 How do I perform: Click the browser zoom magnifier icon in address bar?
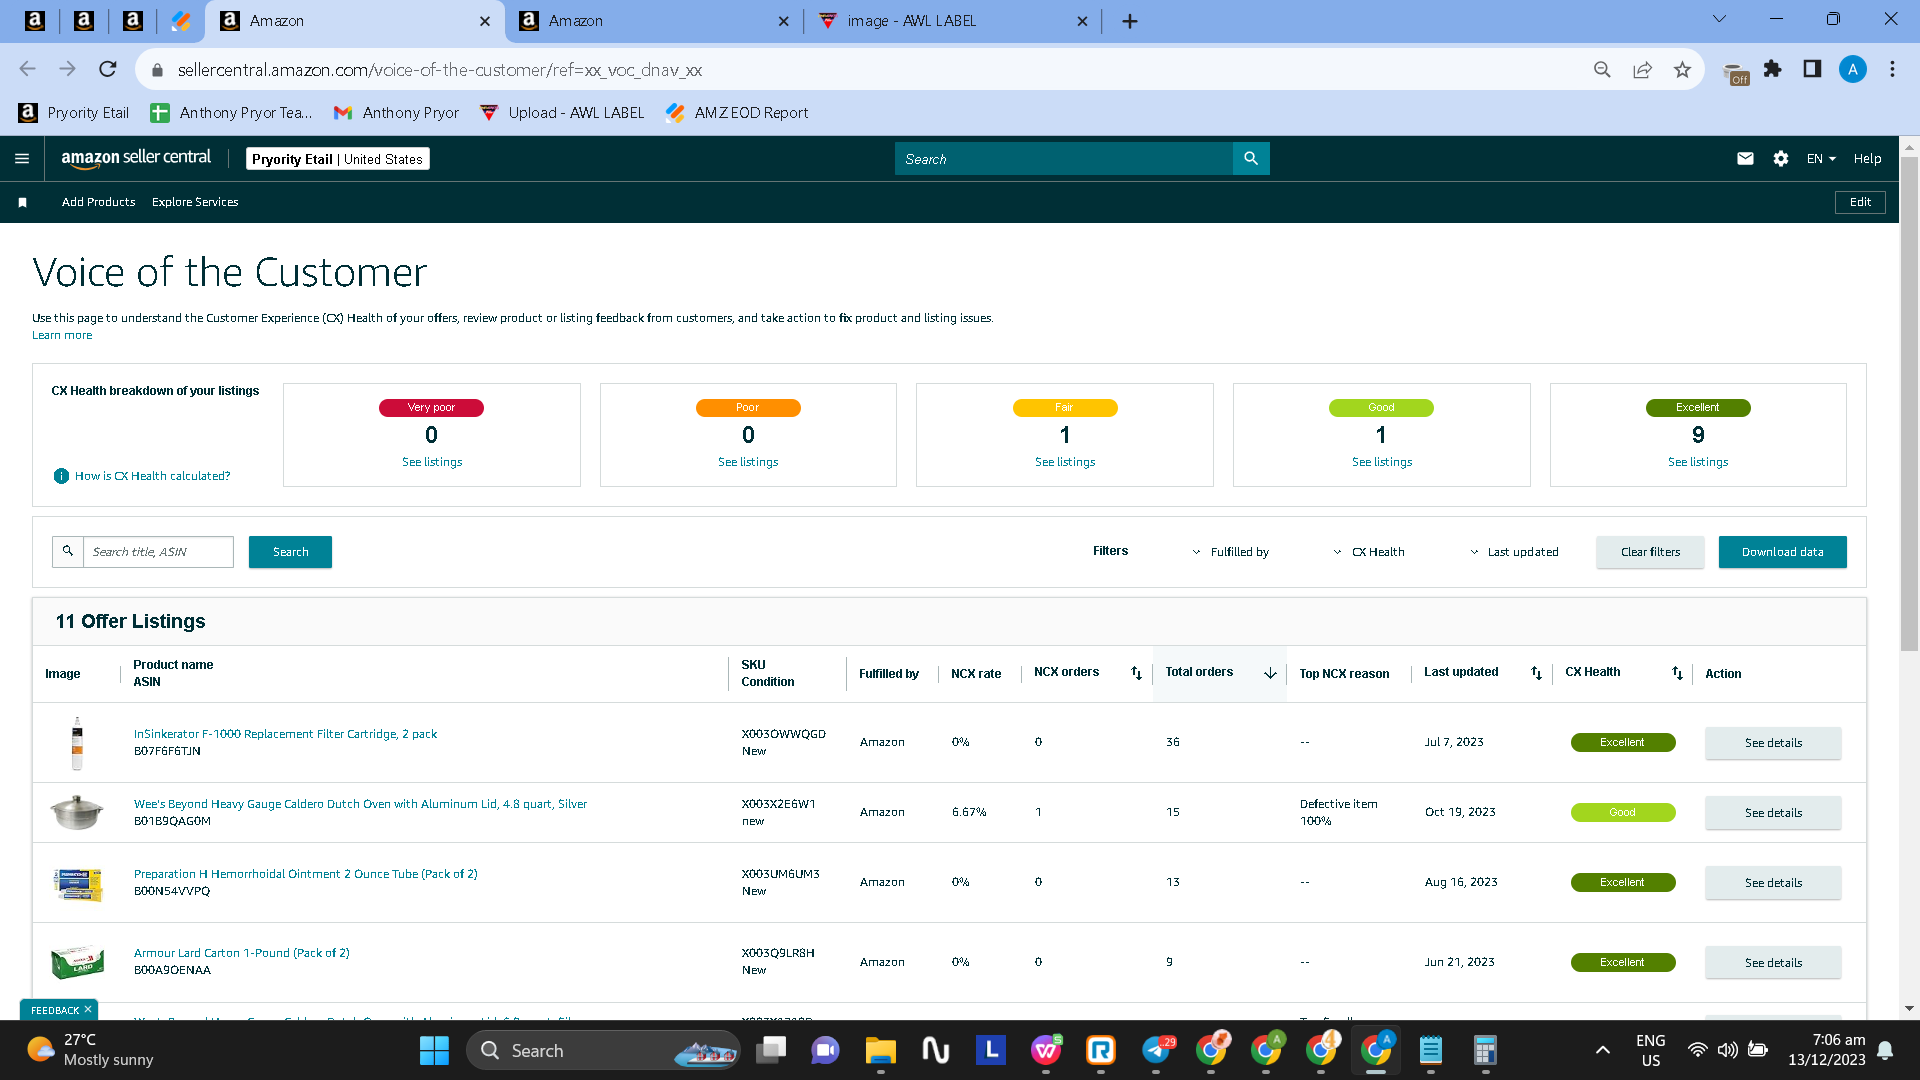click(x=1602, y=69)
